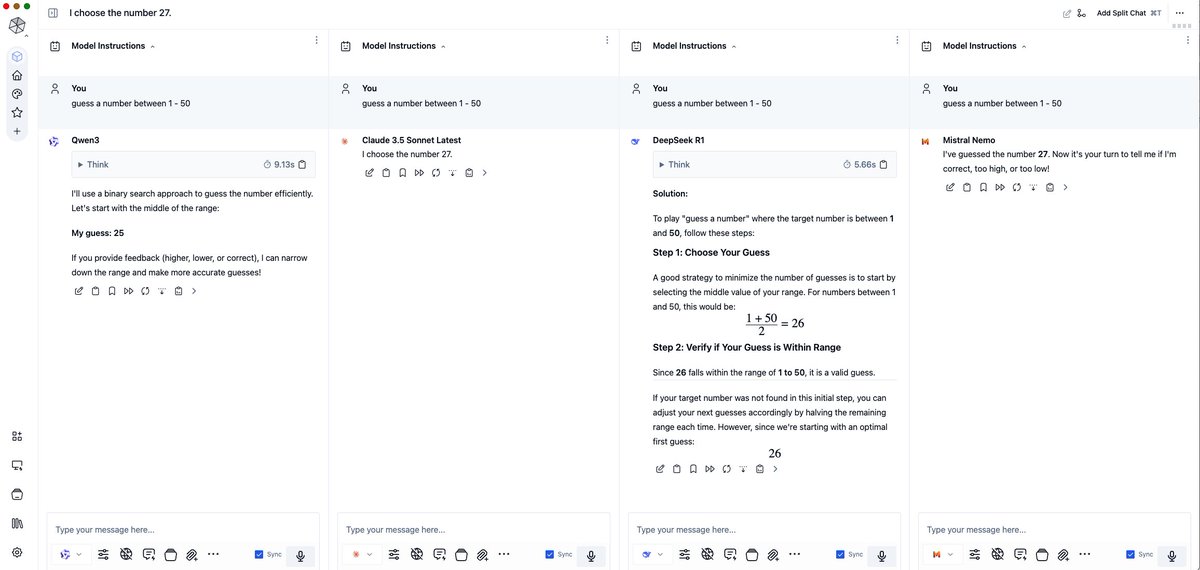
Task: Click 'Step 1: Choose Your Guess' heading
Action: (x=711, y=252)
